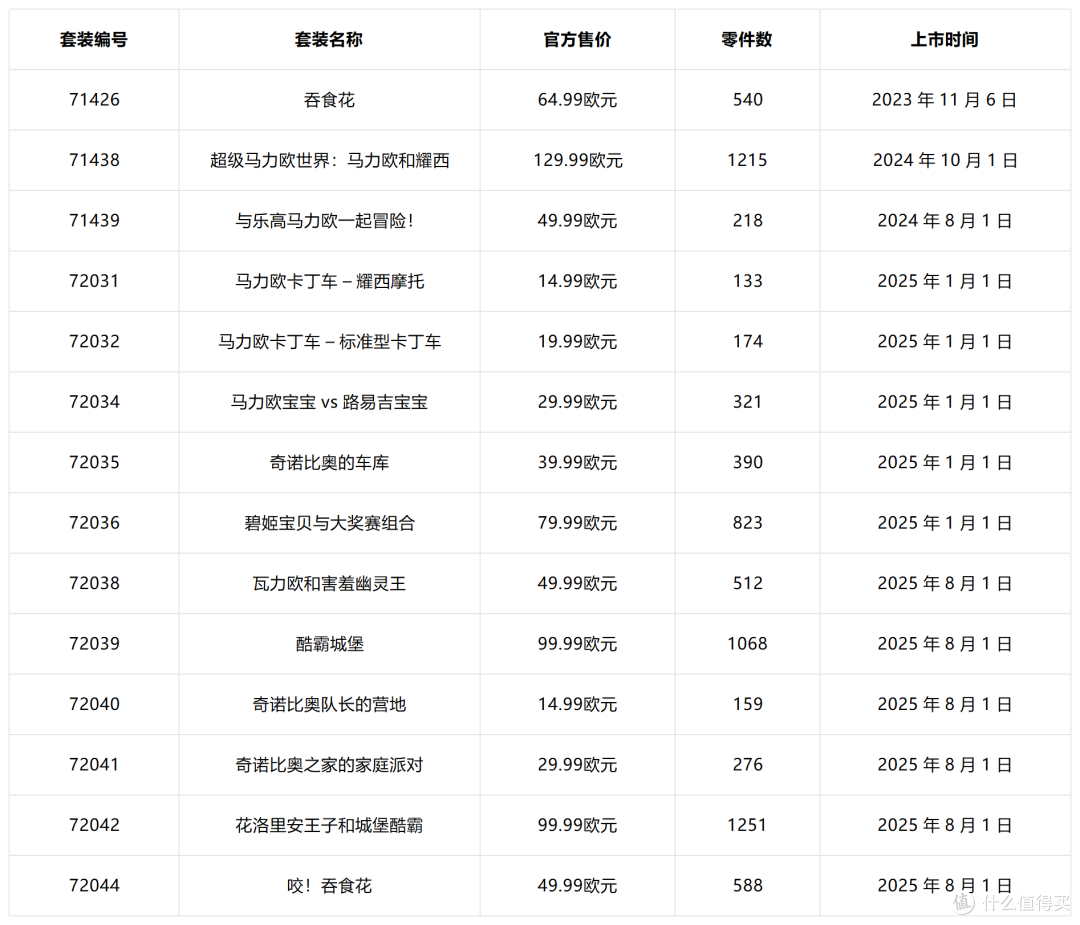Click set name 超级马力欧世界：马力欧和耀西
This screenshot has height=925, width=1080.
click(x=329, y=160)
